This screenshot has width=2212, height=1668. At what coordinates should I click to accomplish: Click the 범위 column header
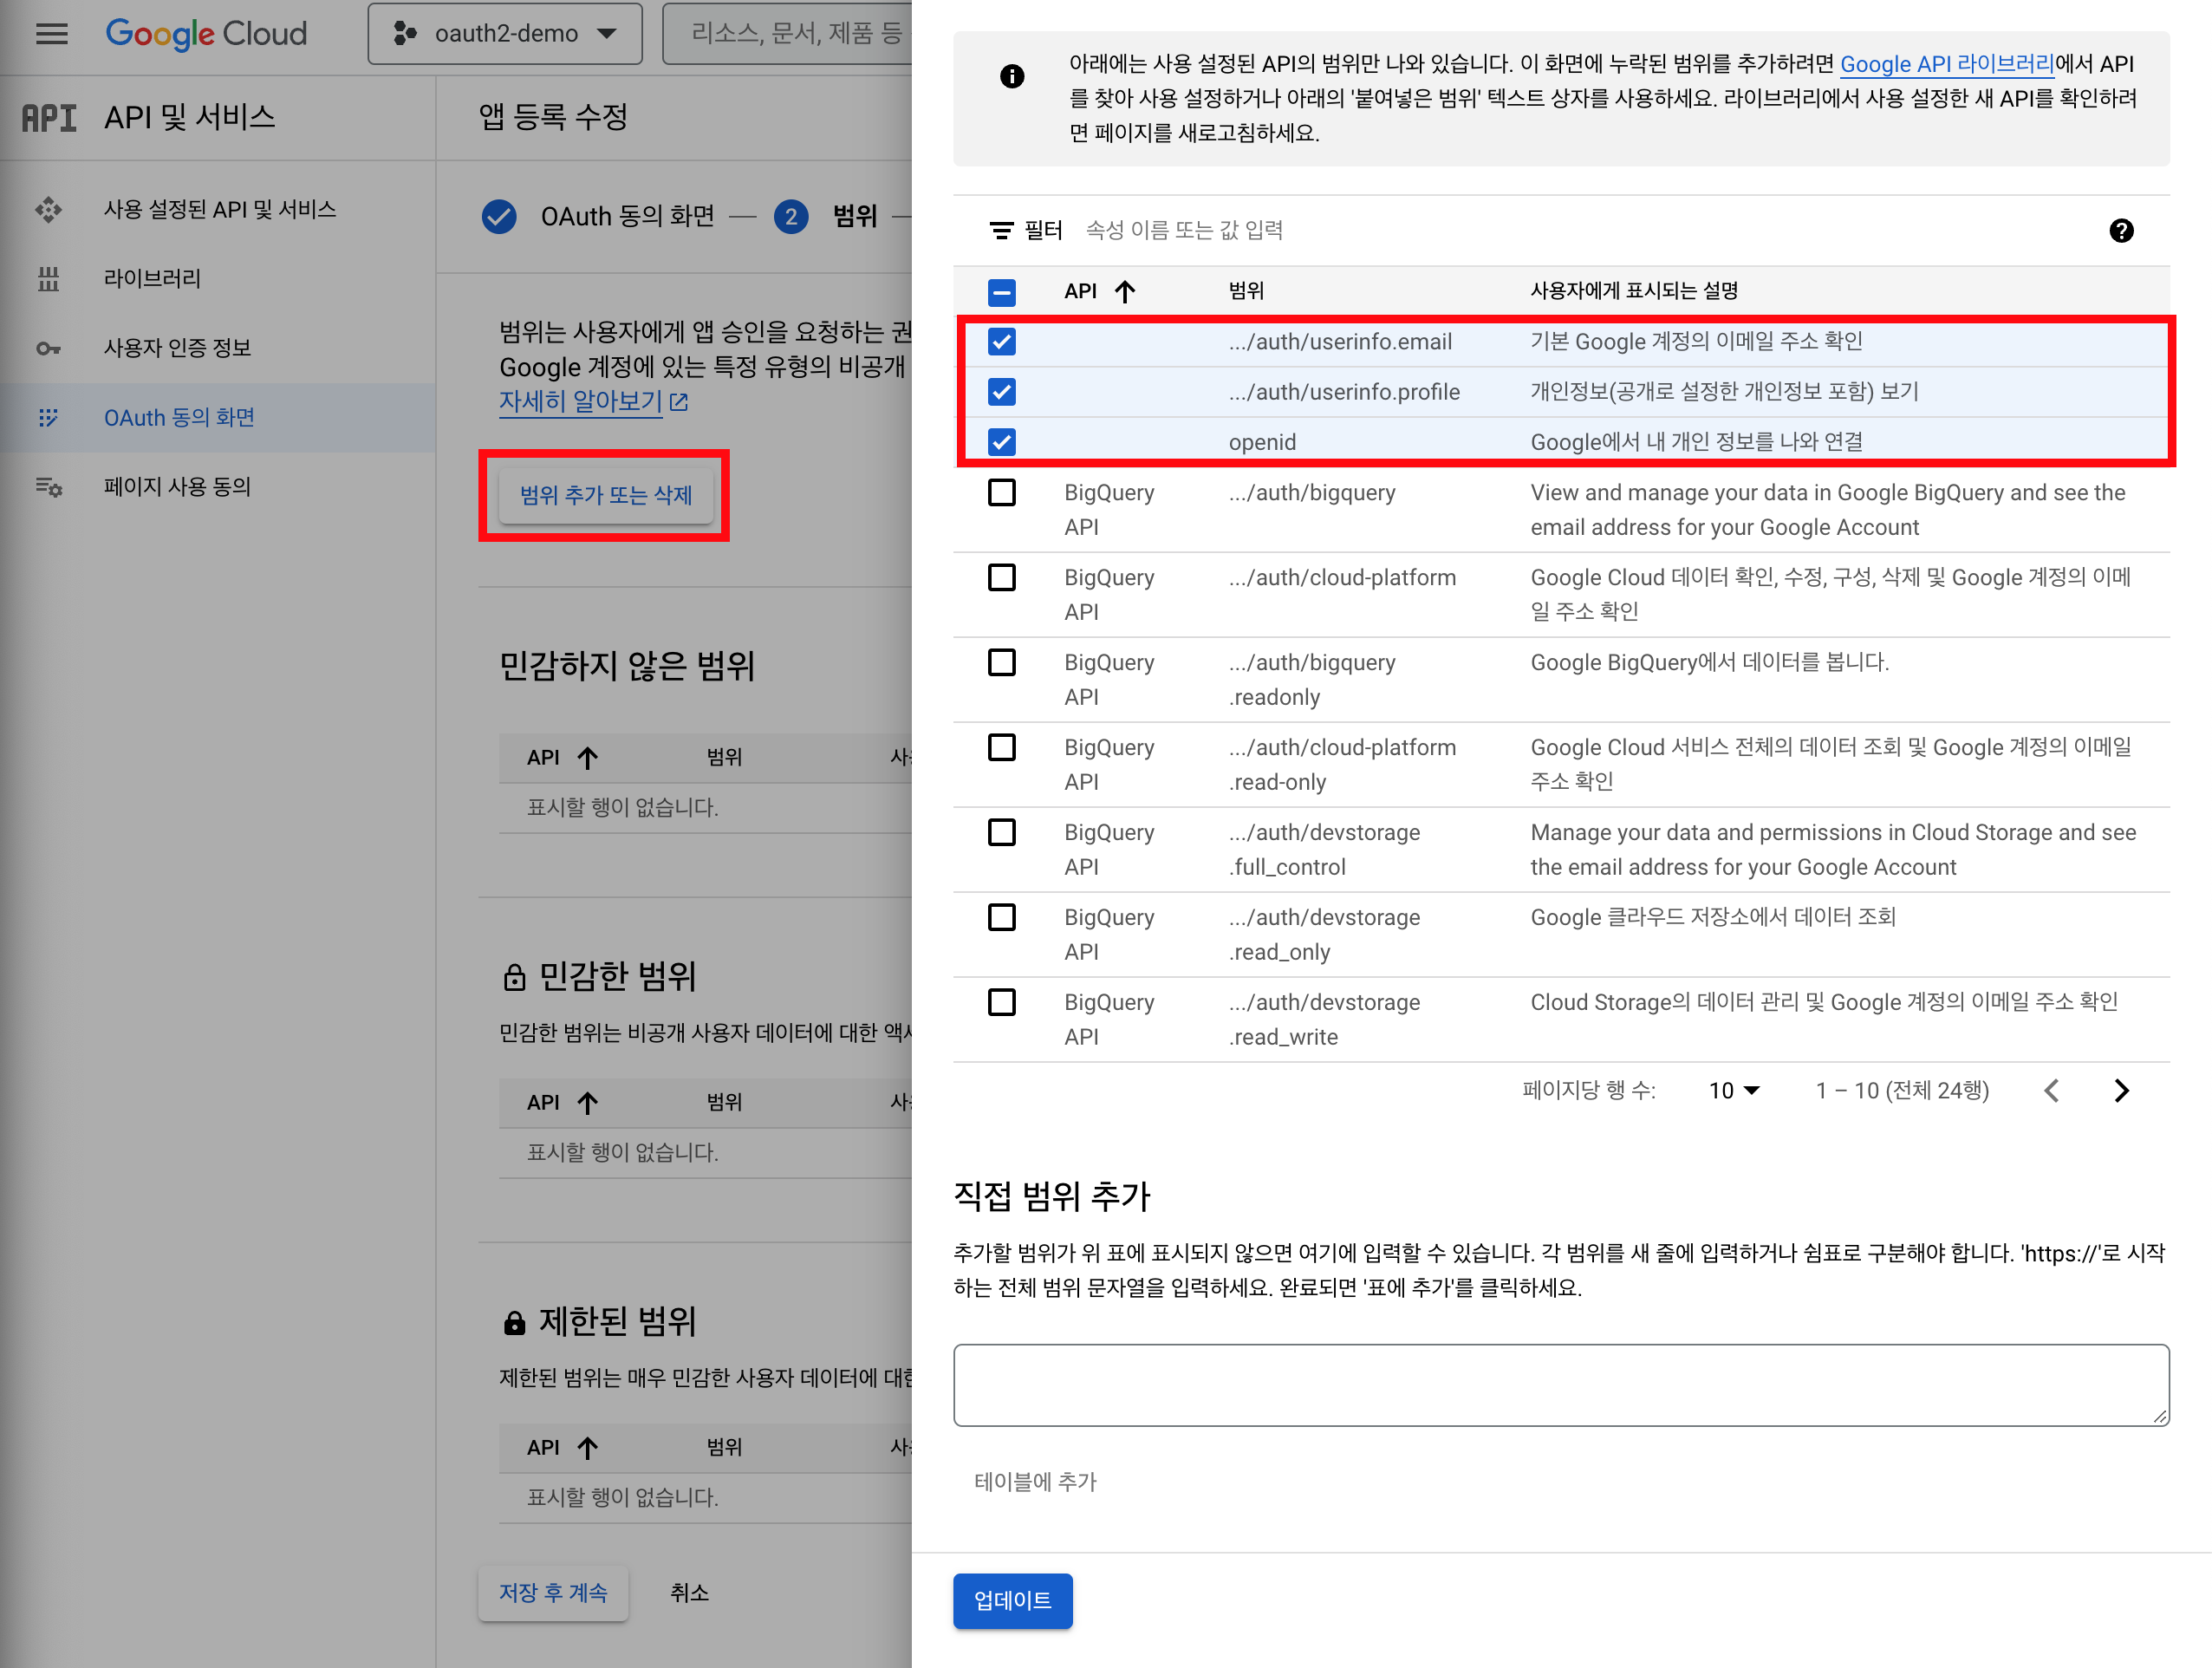(1246, 291)
